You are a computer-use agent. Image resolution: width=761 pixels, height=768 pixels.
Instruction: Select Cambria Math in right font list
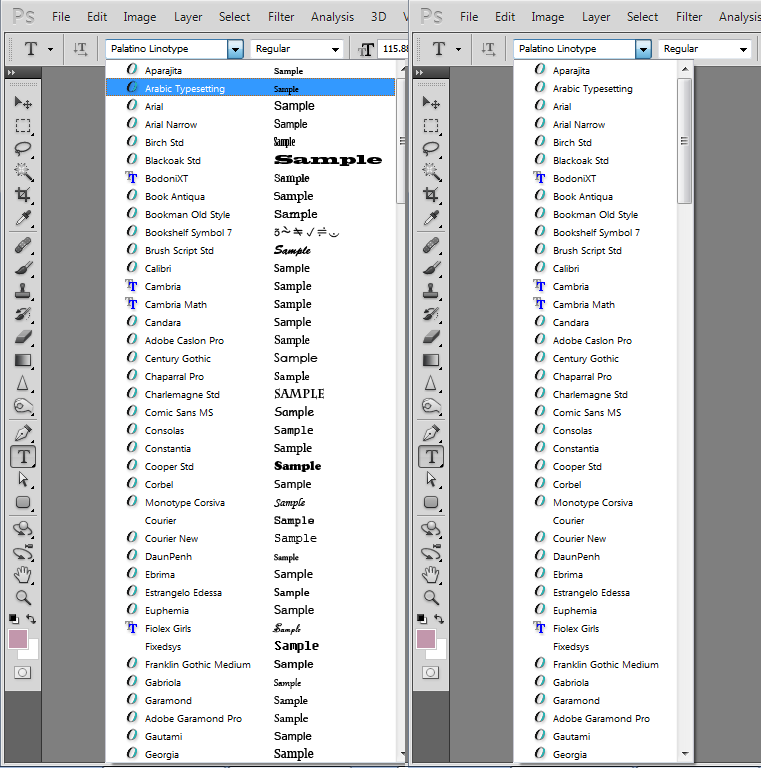point(596,305)
